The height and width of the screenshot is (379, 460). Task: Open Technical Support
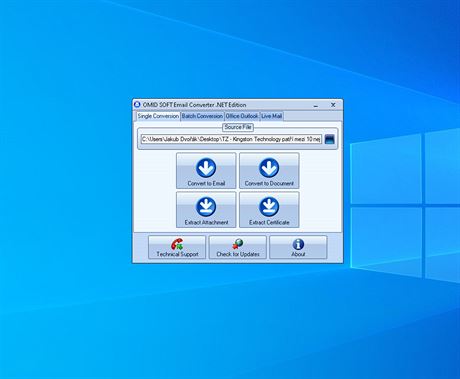tap(177, 247)
